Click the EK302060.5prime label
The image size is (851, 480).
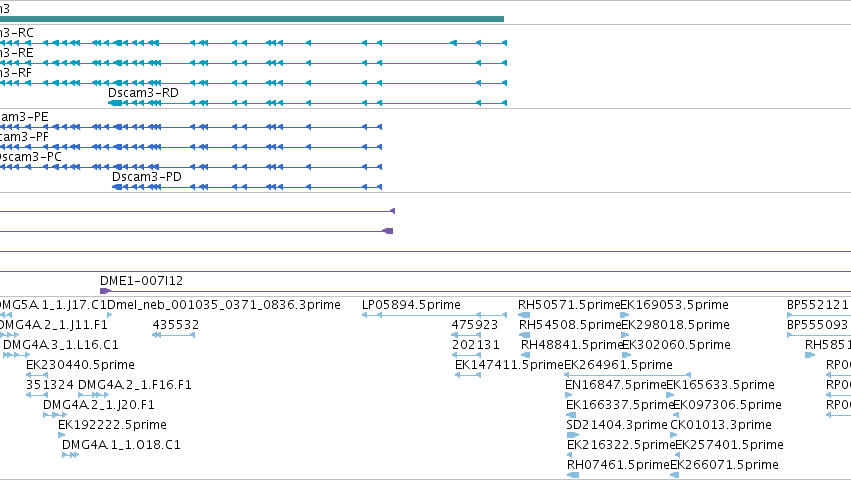(x=676, y=345)
